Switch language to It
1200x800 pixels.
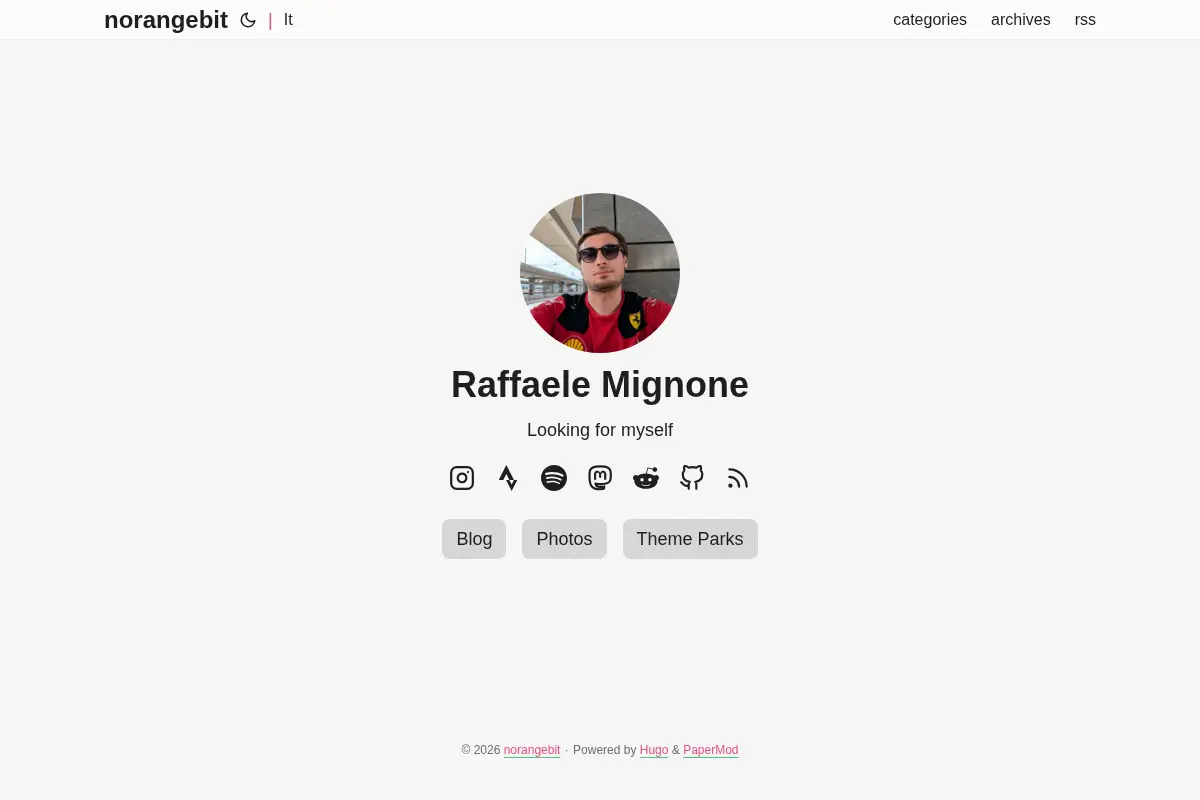[x=288, y=20]
